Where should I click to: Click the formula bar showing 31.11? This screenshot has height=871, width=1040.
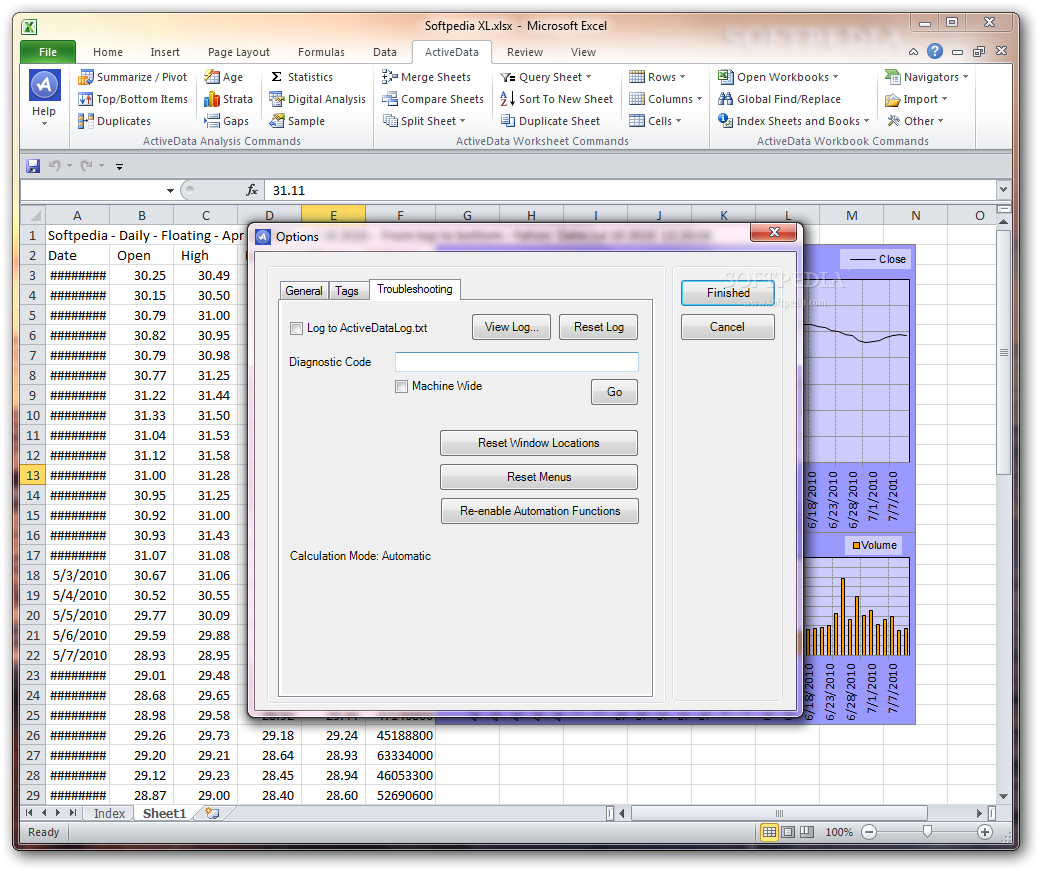point(629,190)
